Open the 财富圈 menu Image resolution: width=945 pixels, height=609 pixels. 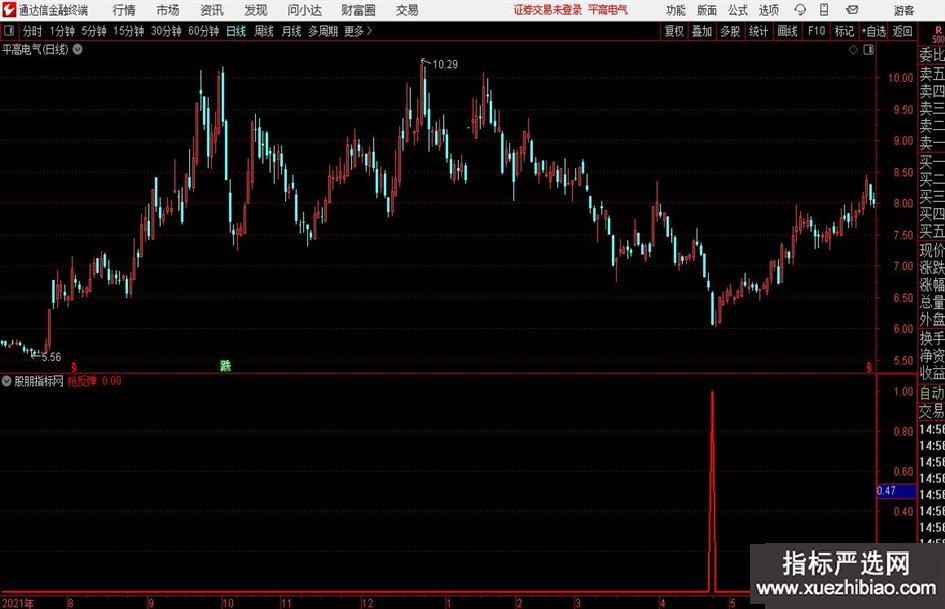[358, 10]
